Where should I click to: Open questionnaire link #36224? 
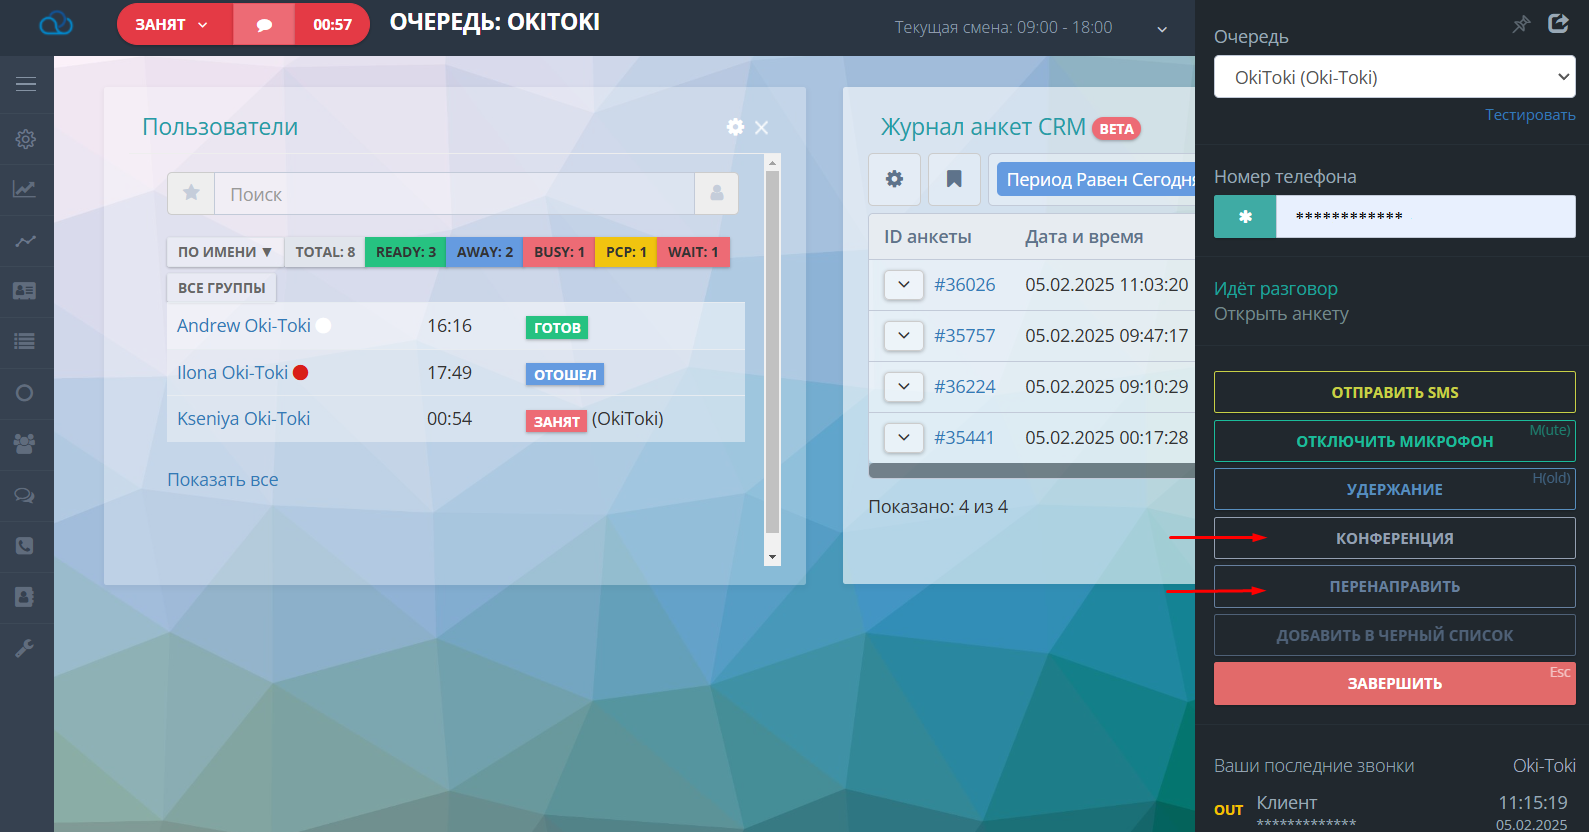click(x=965, y=387)
